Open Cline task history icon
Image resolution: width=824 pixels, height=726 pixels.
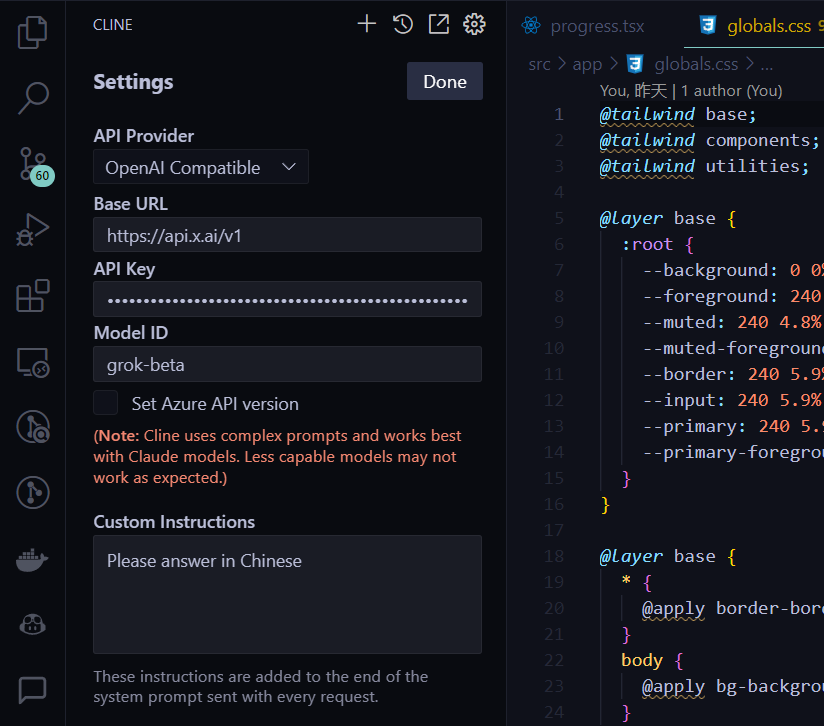coord(403,24)
